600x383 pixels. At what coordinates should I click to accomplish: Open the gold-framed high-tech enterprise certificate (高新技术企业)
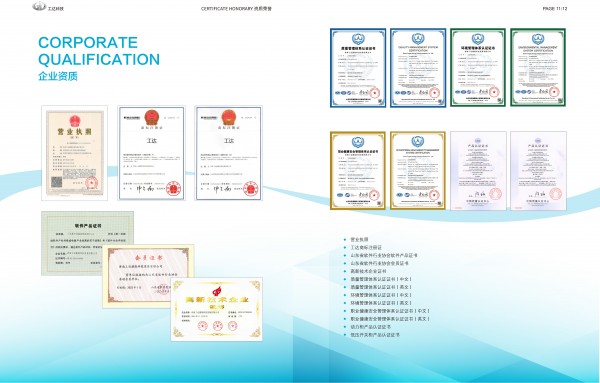217,309
